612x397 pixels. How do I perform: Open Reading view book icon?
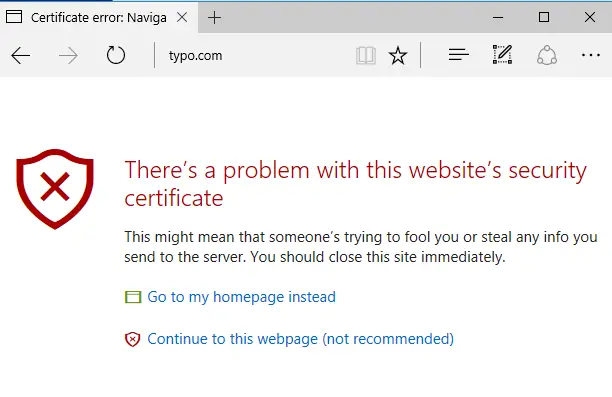(x=366, y=55)
